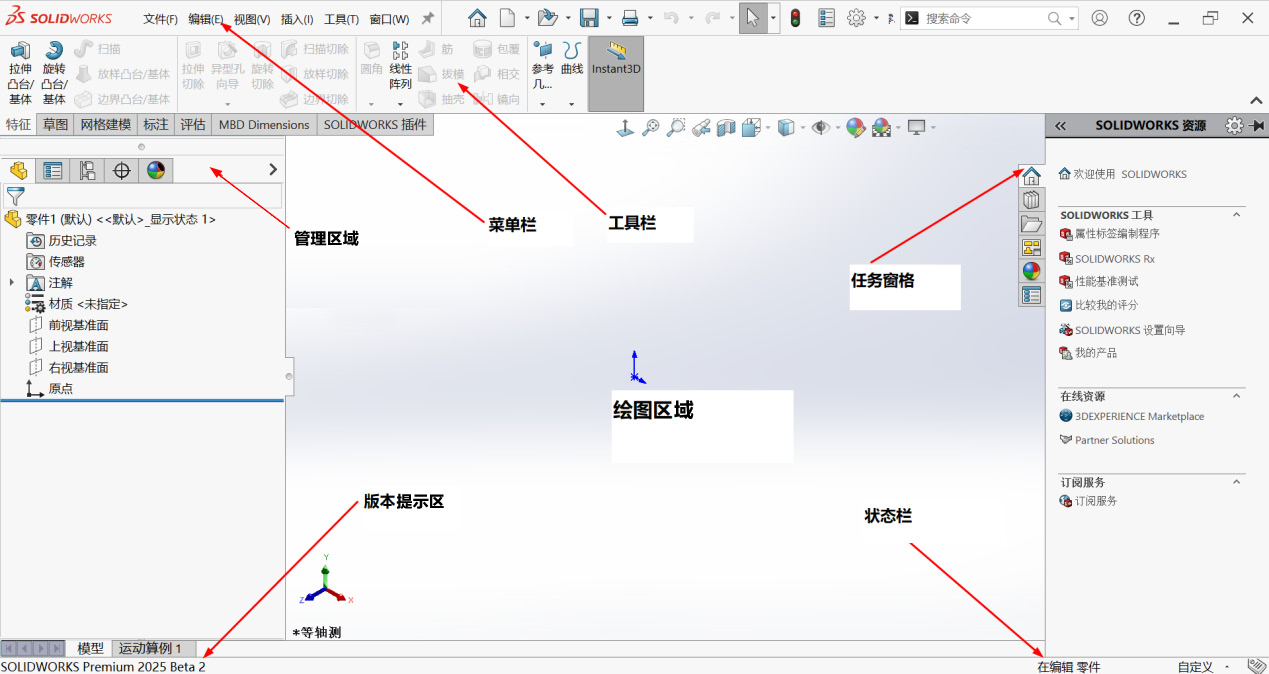Click the SOLIDWORKS Rx link

(1114, 259)
